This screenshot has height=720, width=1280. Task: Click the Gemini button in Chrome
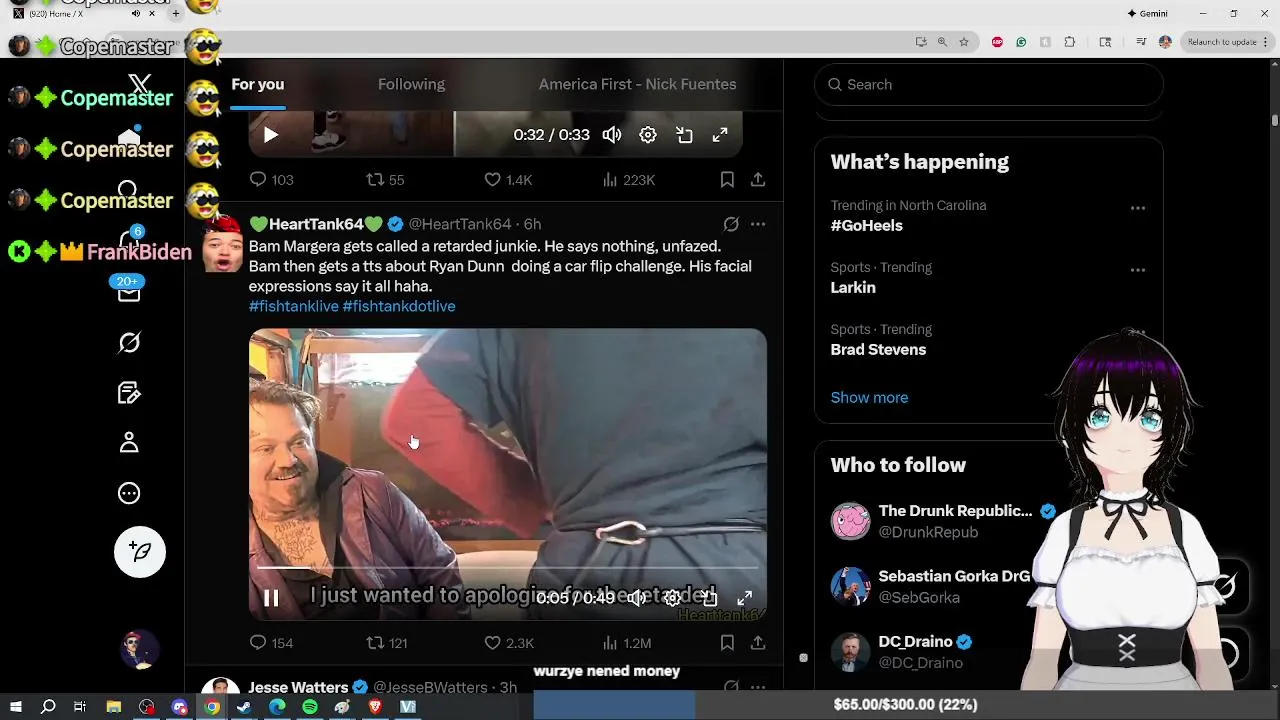pos(1147,13)
